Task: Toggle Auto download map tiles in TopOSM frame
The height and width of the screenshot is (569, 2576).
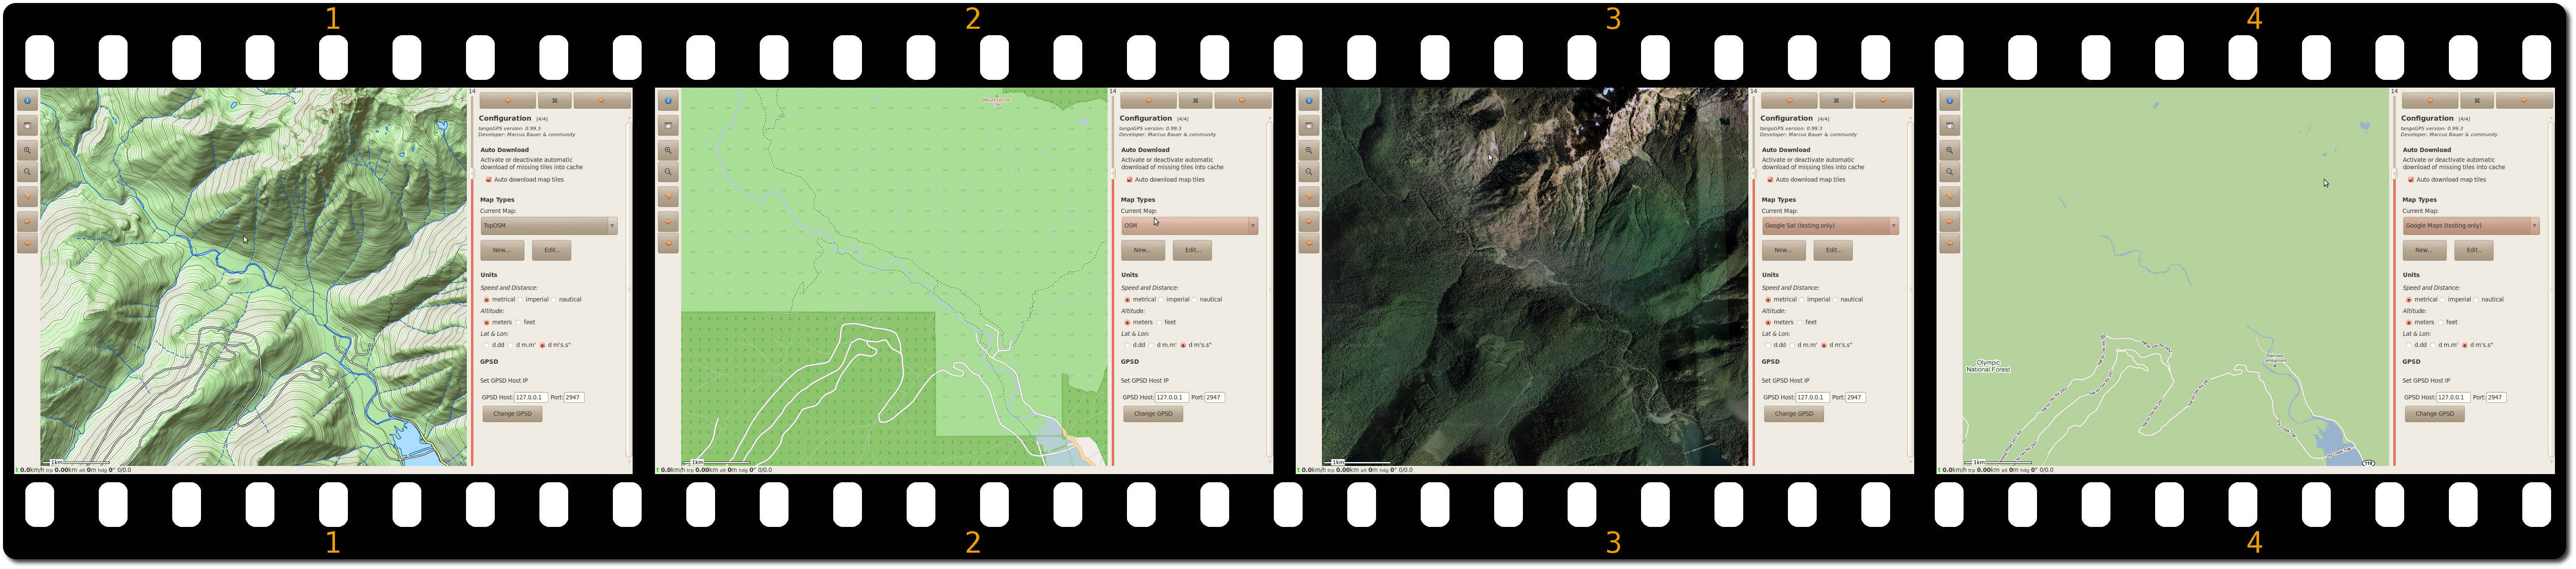Action: pos(489,180)
